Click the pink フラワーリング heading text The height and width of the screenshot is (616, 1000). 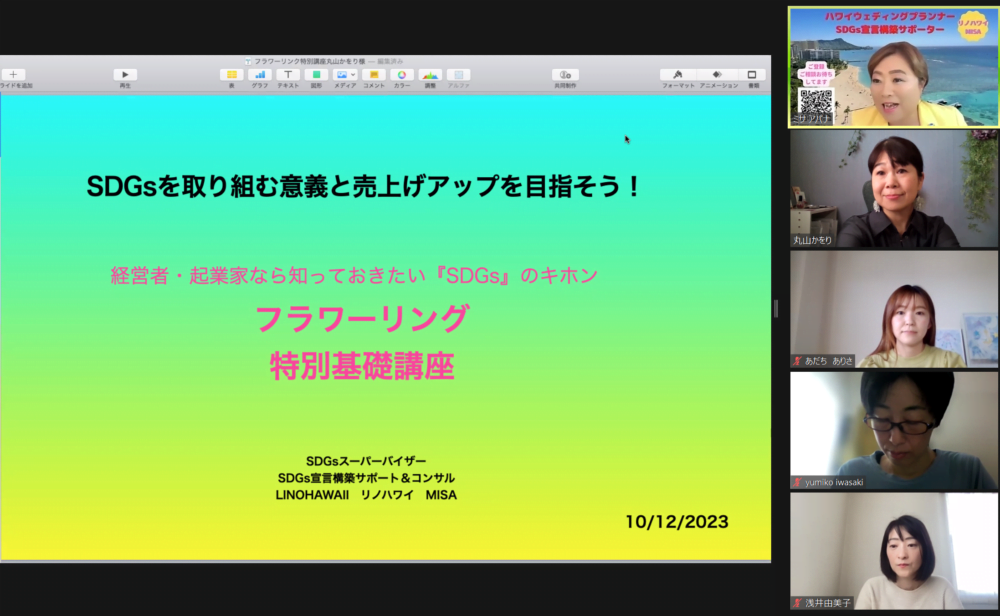click(362, 318)
